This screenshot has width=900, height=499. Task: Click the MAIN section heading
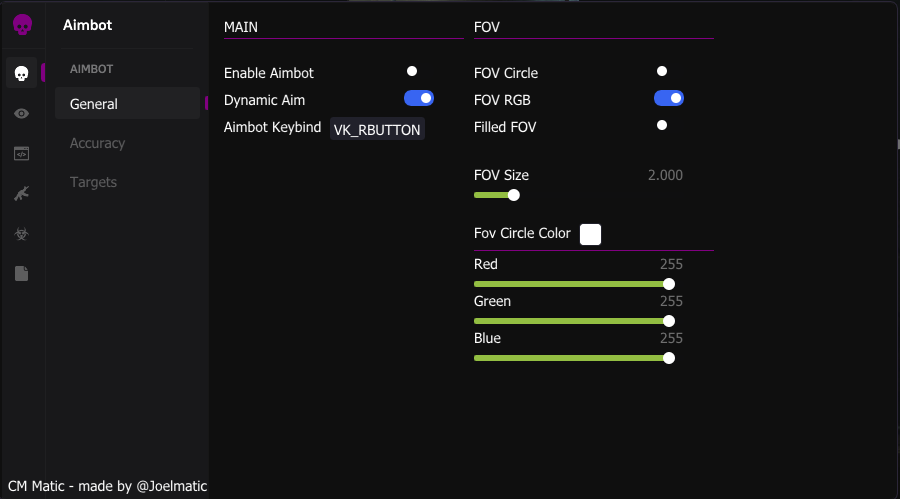click(240, 27)
